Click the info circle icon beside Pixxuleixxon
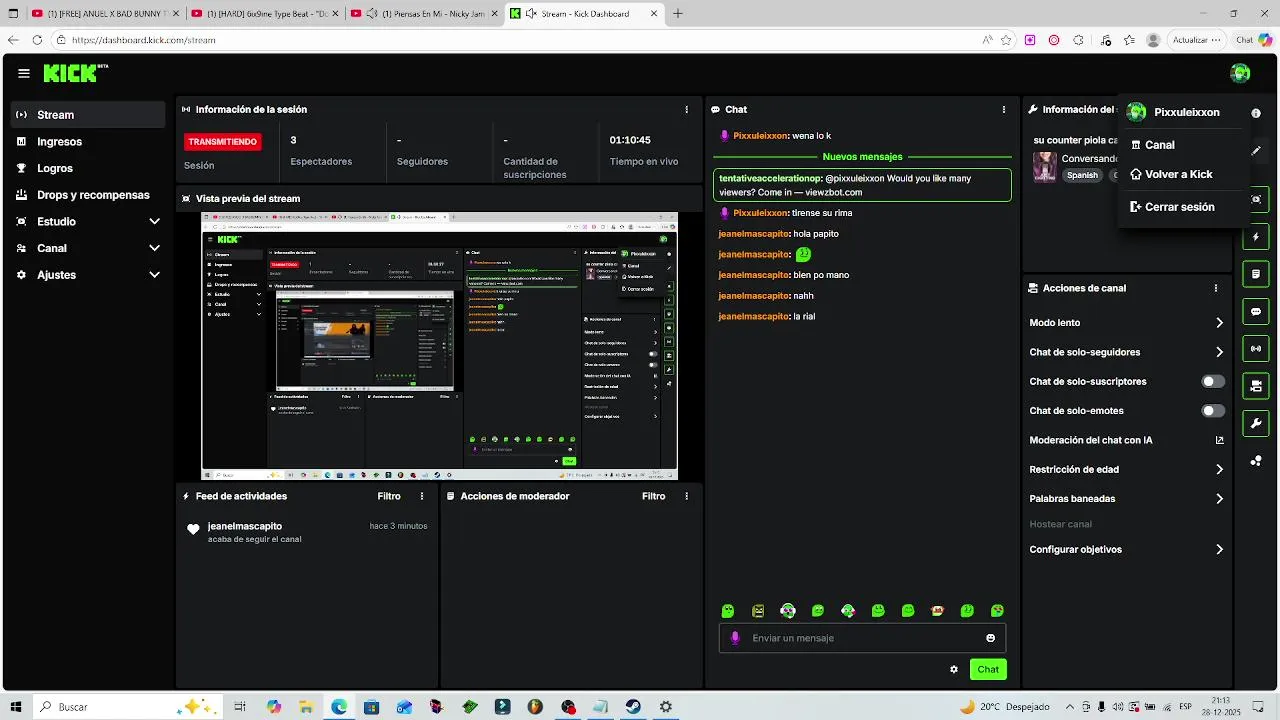Image resolution: width=1280 pixels, height=720 pixels. click(1256, 113)
